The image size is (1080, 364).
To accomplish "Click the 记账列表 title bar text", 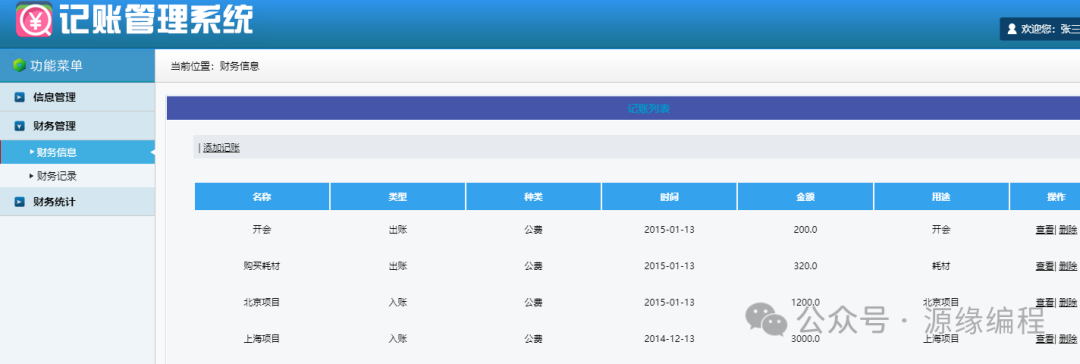I will click(648, 109).
